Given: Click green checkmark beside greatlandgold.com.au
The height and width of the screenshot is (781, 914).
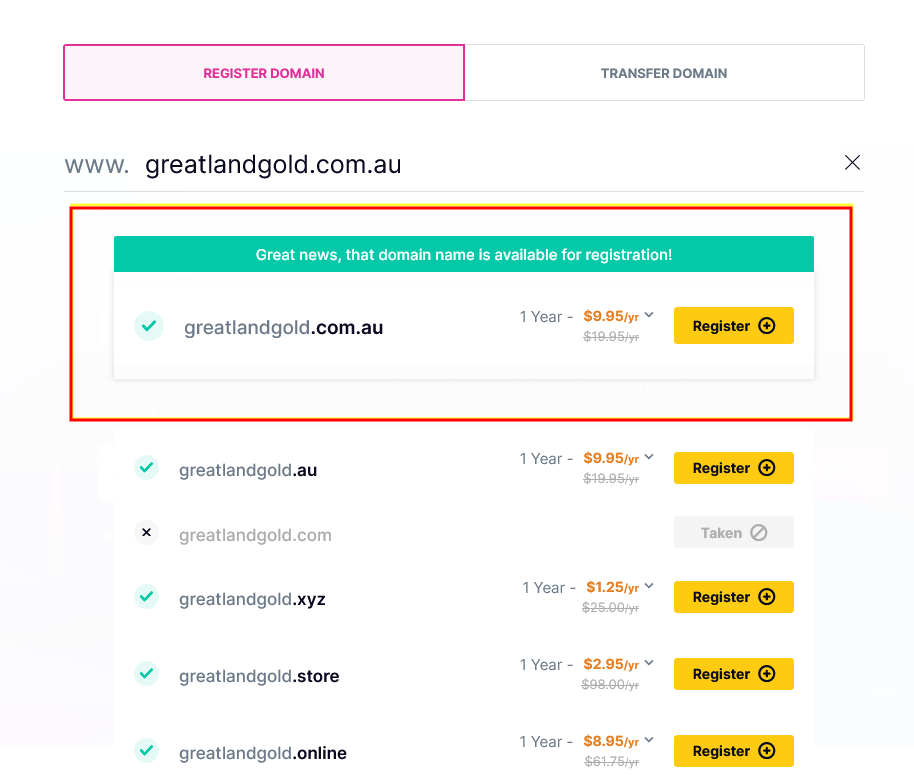Looking at the screenshot, I should [x=149, y=326].
